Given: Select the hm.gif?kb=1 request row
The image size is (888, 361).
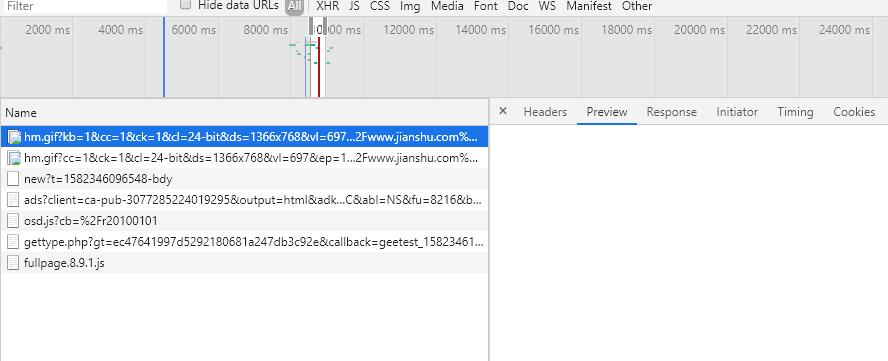Looking at the screenshot, I should click(244, 137).
